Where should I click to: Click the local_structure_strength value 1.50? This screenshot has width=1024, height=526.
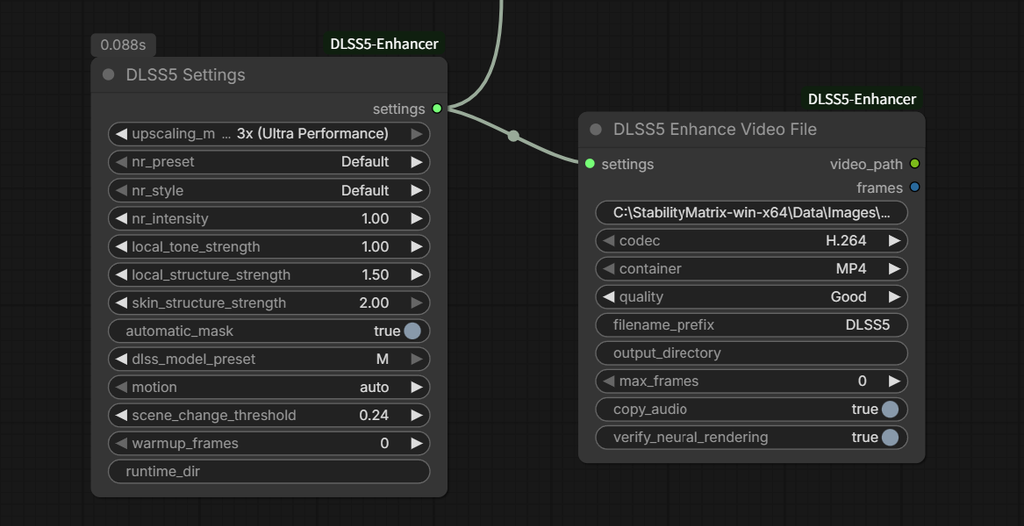point(375,275)
